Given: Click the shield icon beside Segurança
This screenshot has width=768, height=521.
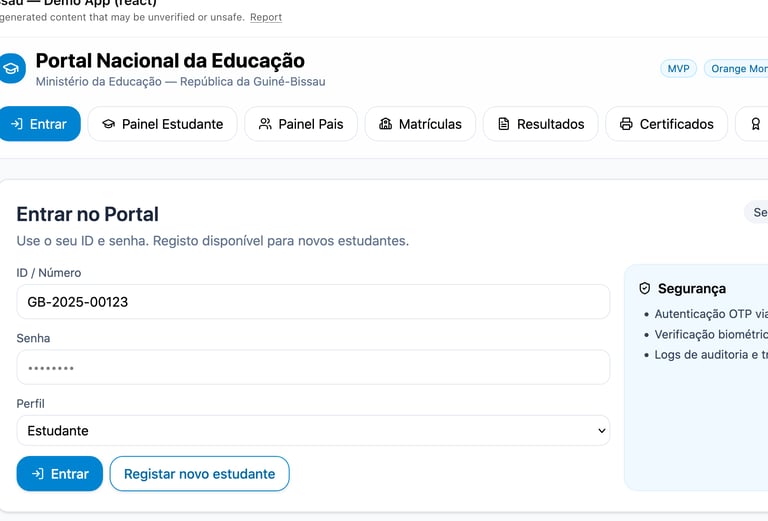Looking at the screenshot, I should tap(645, 288).
